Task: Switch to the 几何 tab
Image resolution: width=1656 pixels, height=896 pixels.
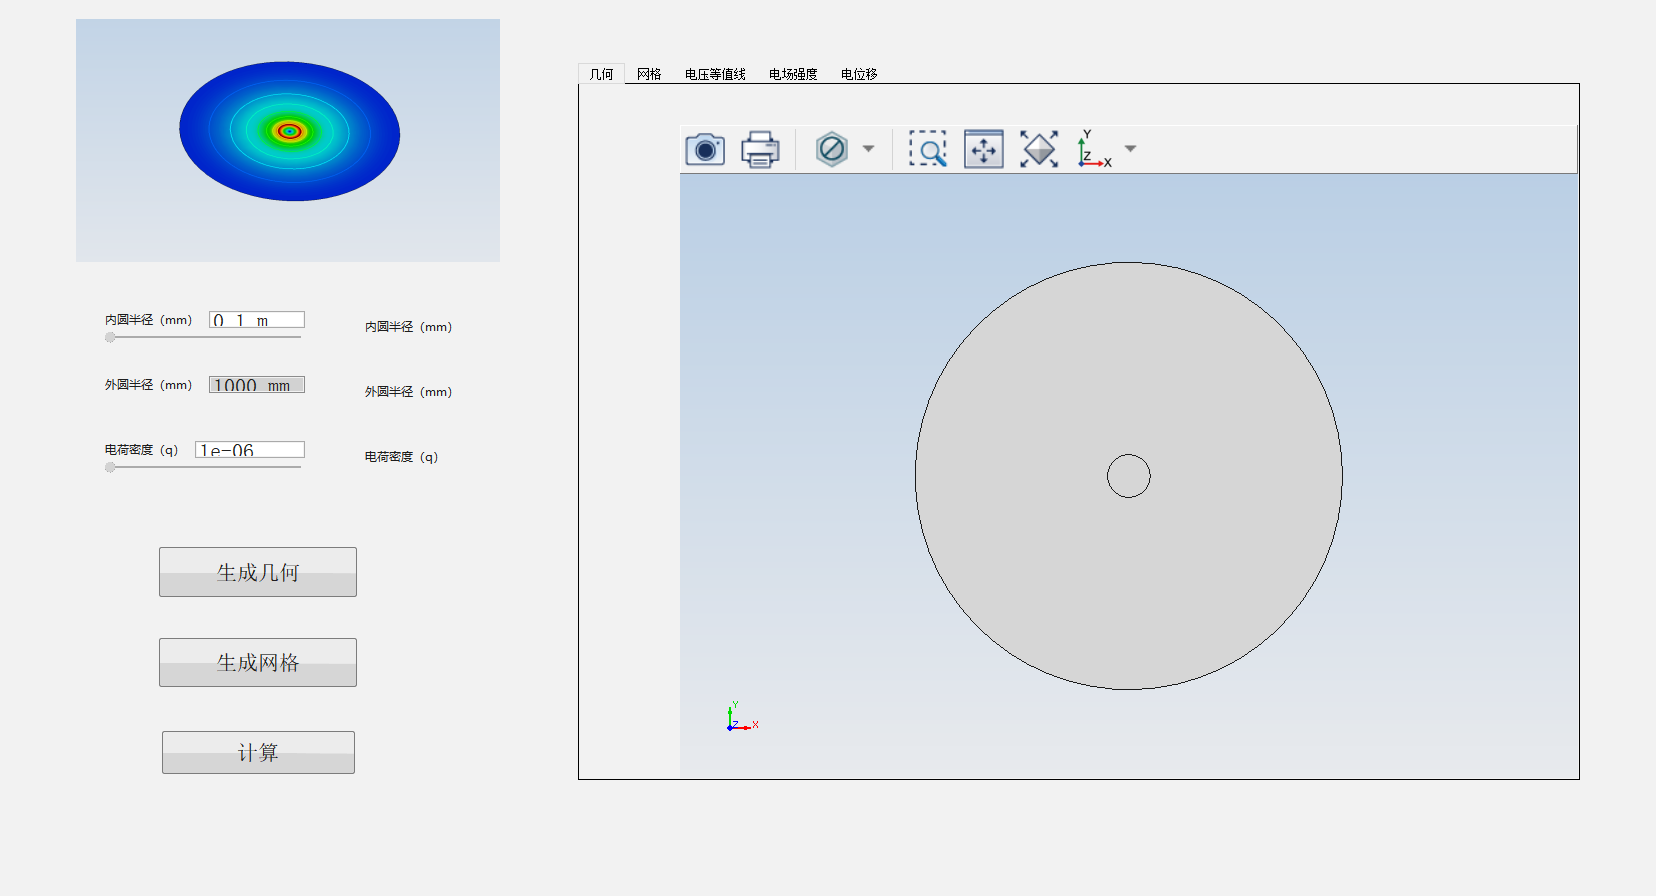Action: [x=601, y=74]
